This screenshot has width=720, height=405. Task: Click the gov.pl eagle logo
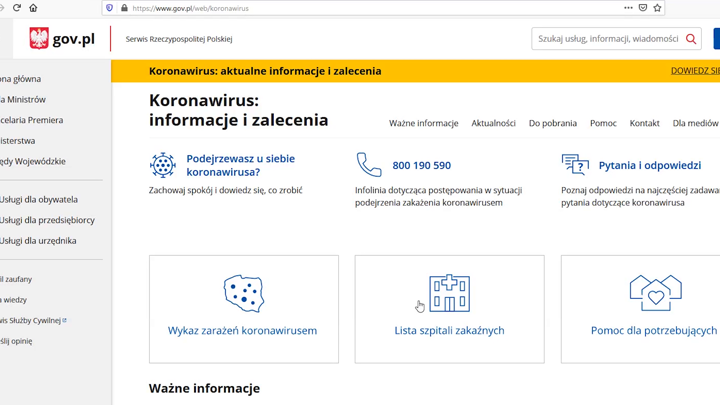pyautogui.click(x=39, y=39)
